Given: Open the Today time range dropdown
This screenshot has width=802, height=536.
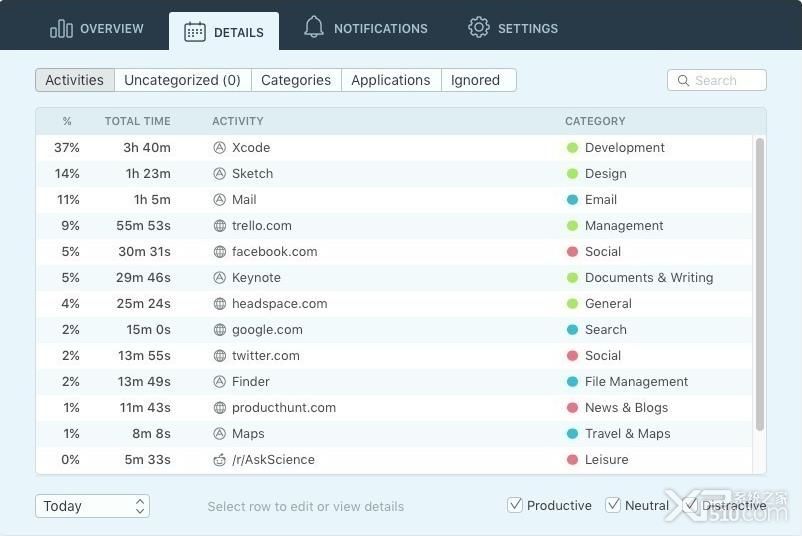Looking at the screenshot, I should coord(93,506).
